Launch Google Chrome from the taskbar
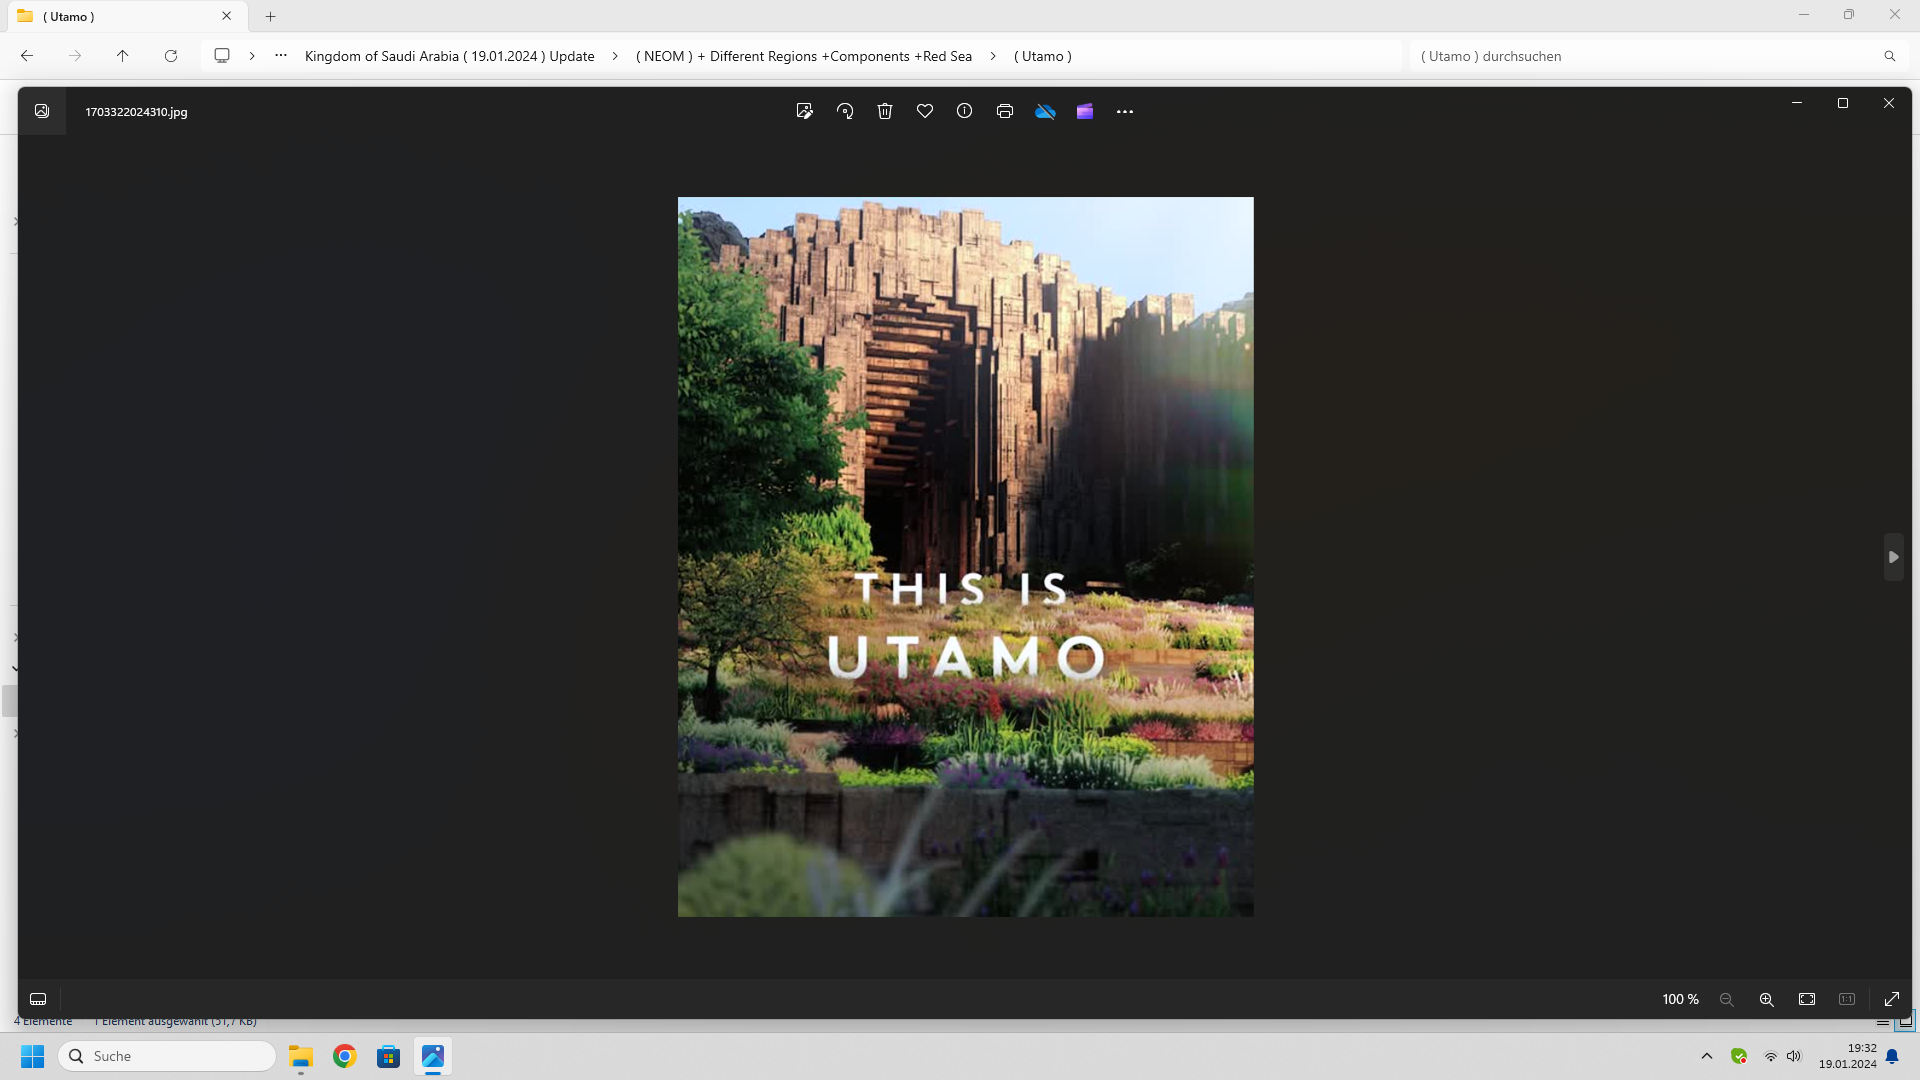The width and height of the screenshot is (1920, 1080). tap(345, 1056)
